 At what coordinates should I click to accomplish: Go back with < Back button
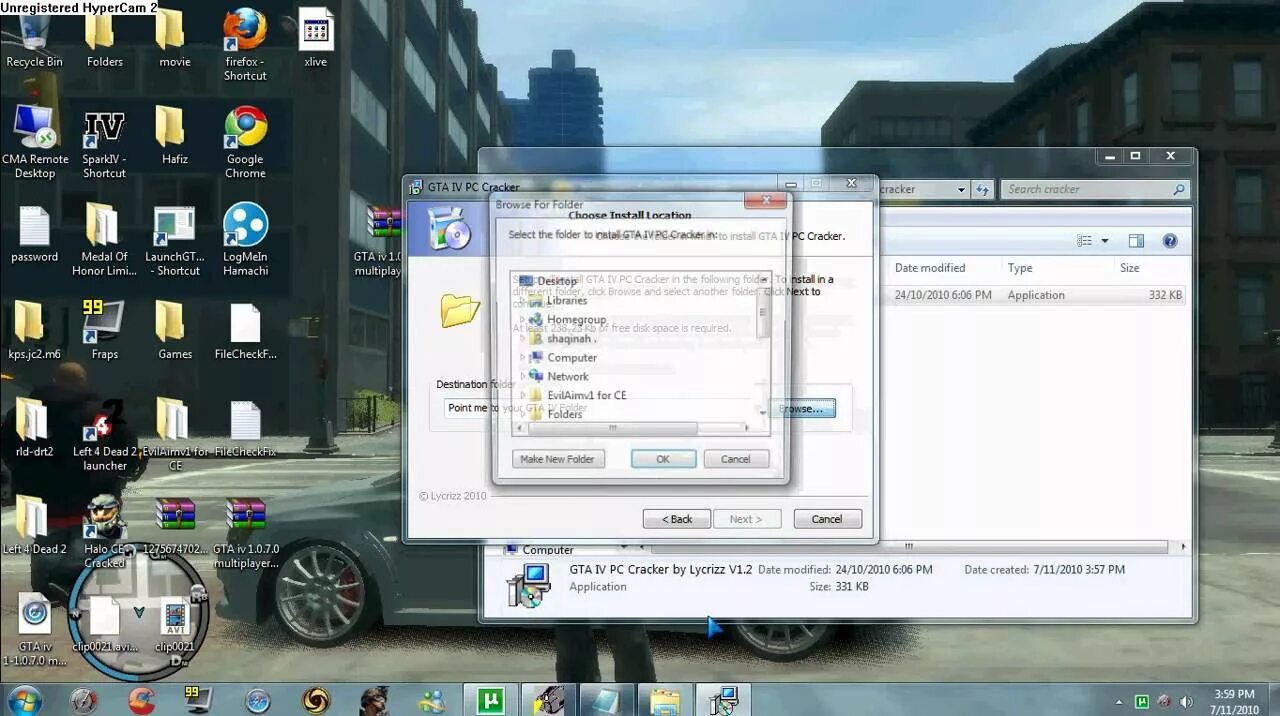677,519
